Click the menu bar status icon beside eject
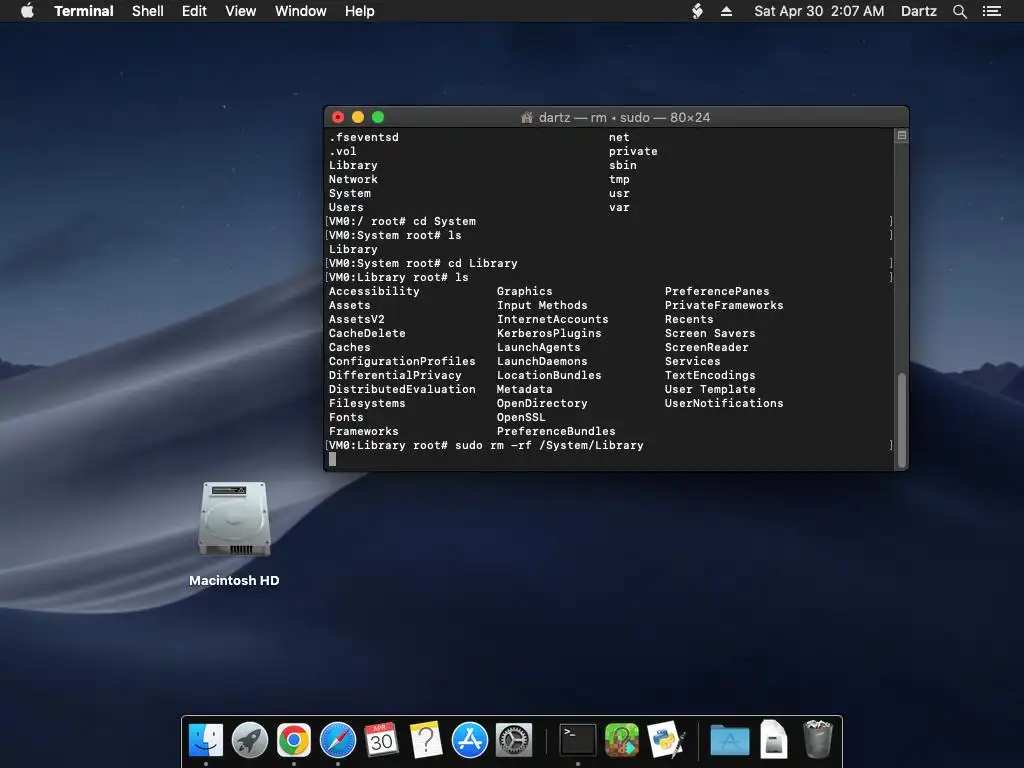Screen dimensions: 1024x768 pyautogui.click(x=697, y=11)
